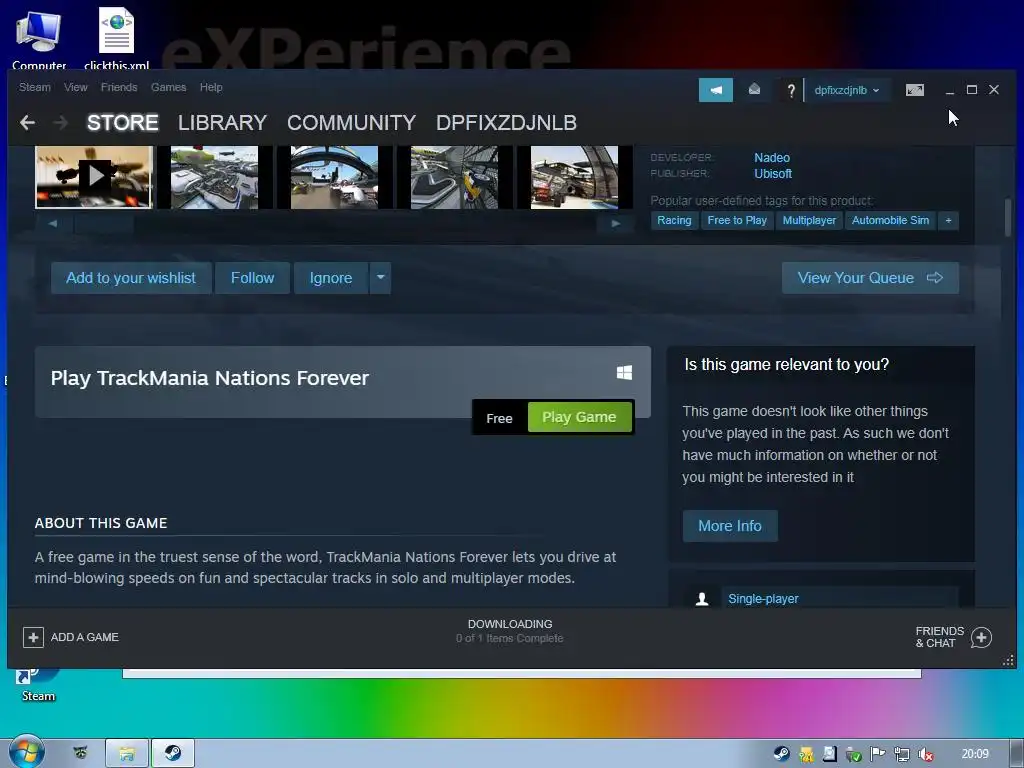
Task: Select the fifth screenshot thumbnail
Action: tap(575, 177)
